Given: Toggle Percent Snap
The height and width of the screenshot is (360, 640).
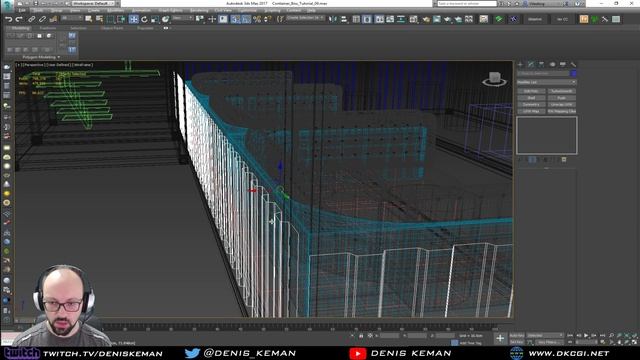Looking at the screenshot, I should point(257,19).
